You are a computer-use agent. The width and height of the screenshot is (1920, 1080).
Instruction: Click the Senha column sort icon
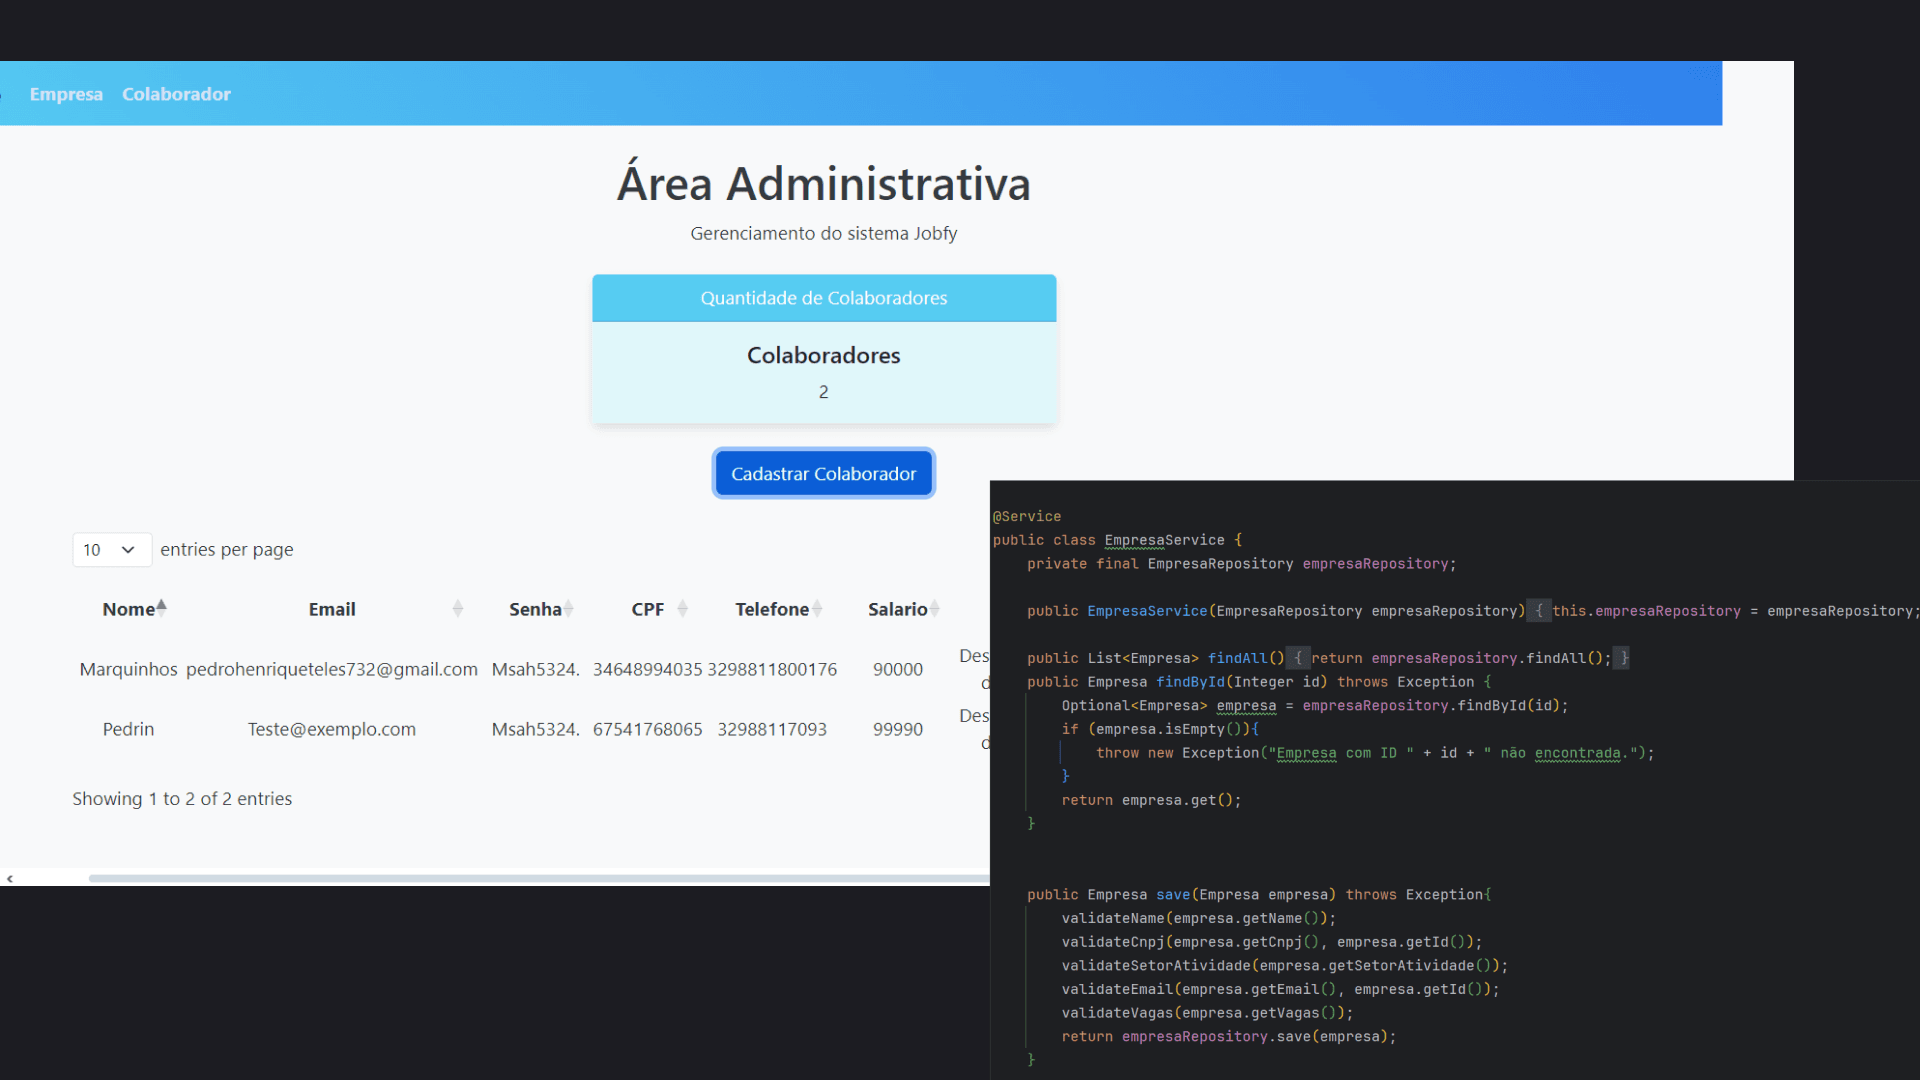pyautogui.click(x=568, y=609)
